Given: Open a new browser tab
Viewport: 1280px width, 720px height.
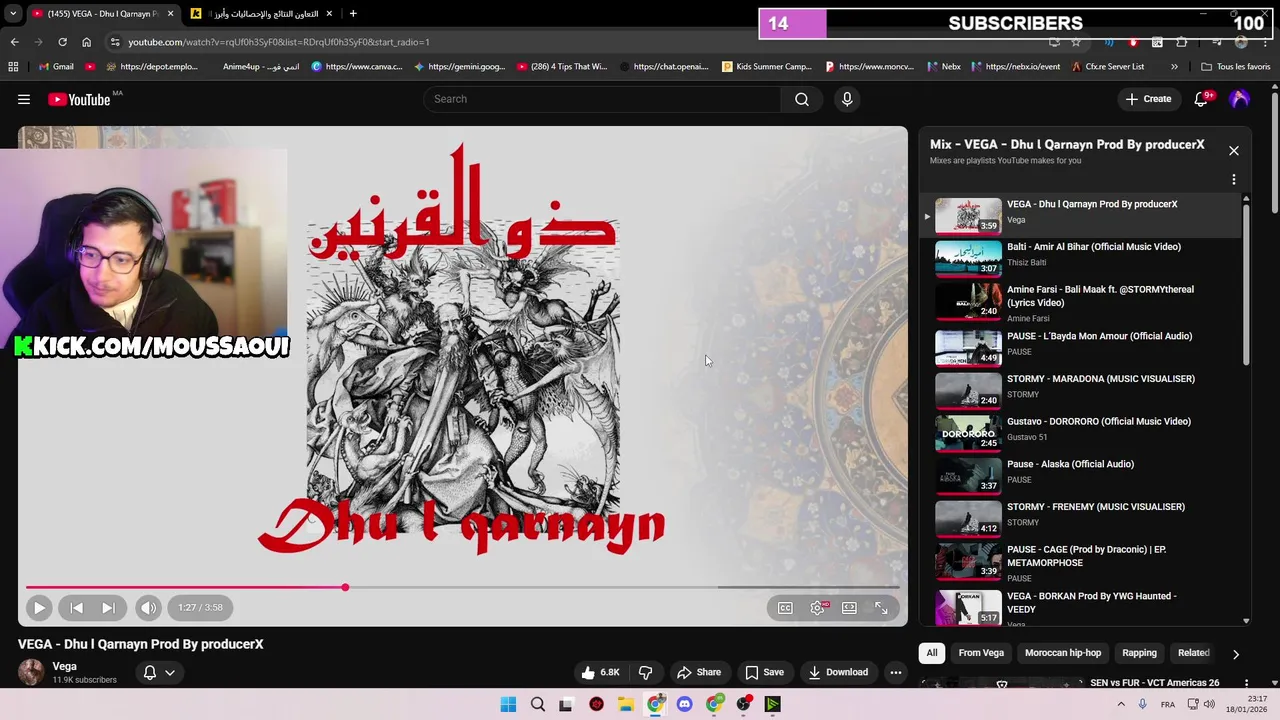Looking at the screenshot, I should pyautogui.click(x=353, y=14).
